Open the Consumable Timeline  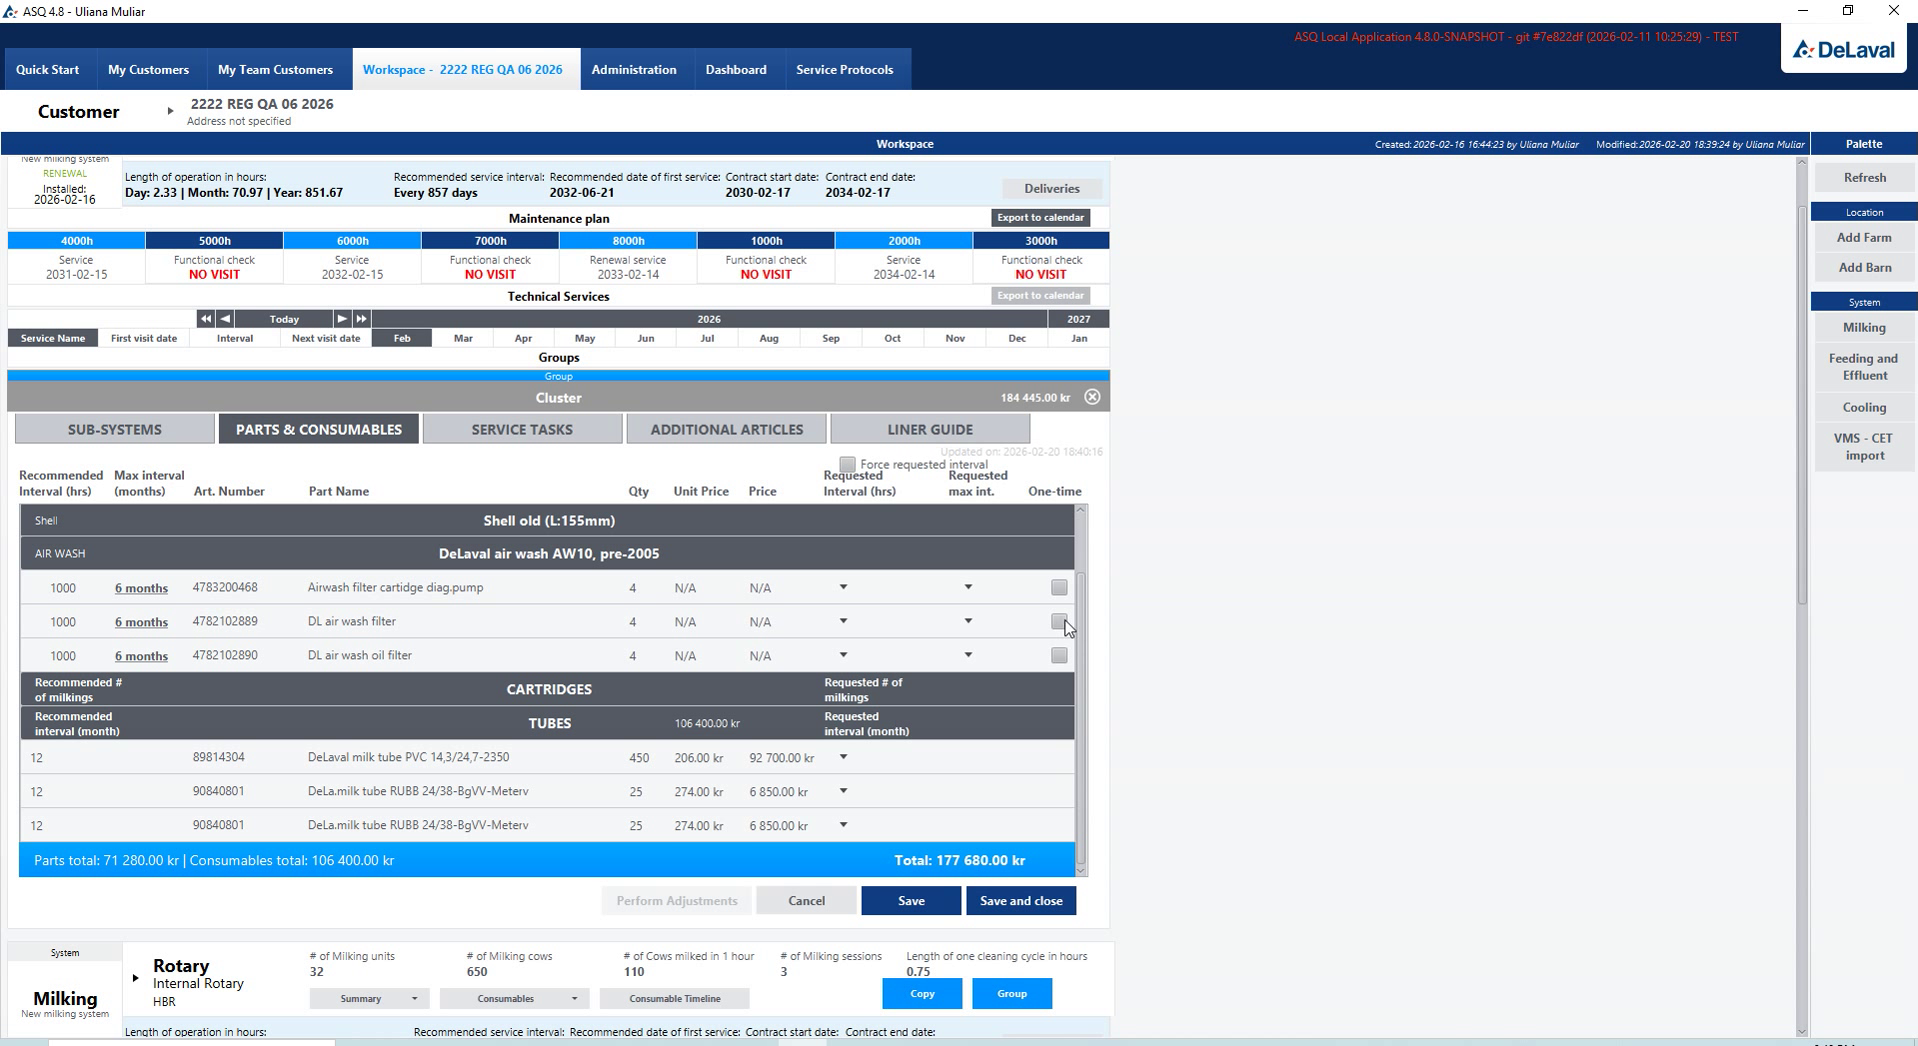(675, 999)
